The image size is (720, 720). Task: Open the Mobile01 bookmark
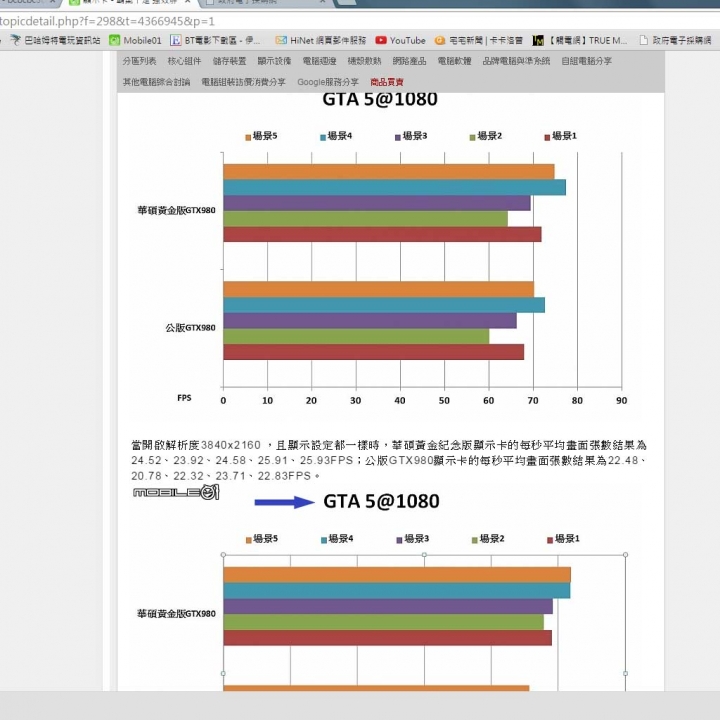point(135,40)
